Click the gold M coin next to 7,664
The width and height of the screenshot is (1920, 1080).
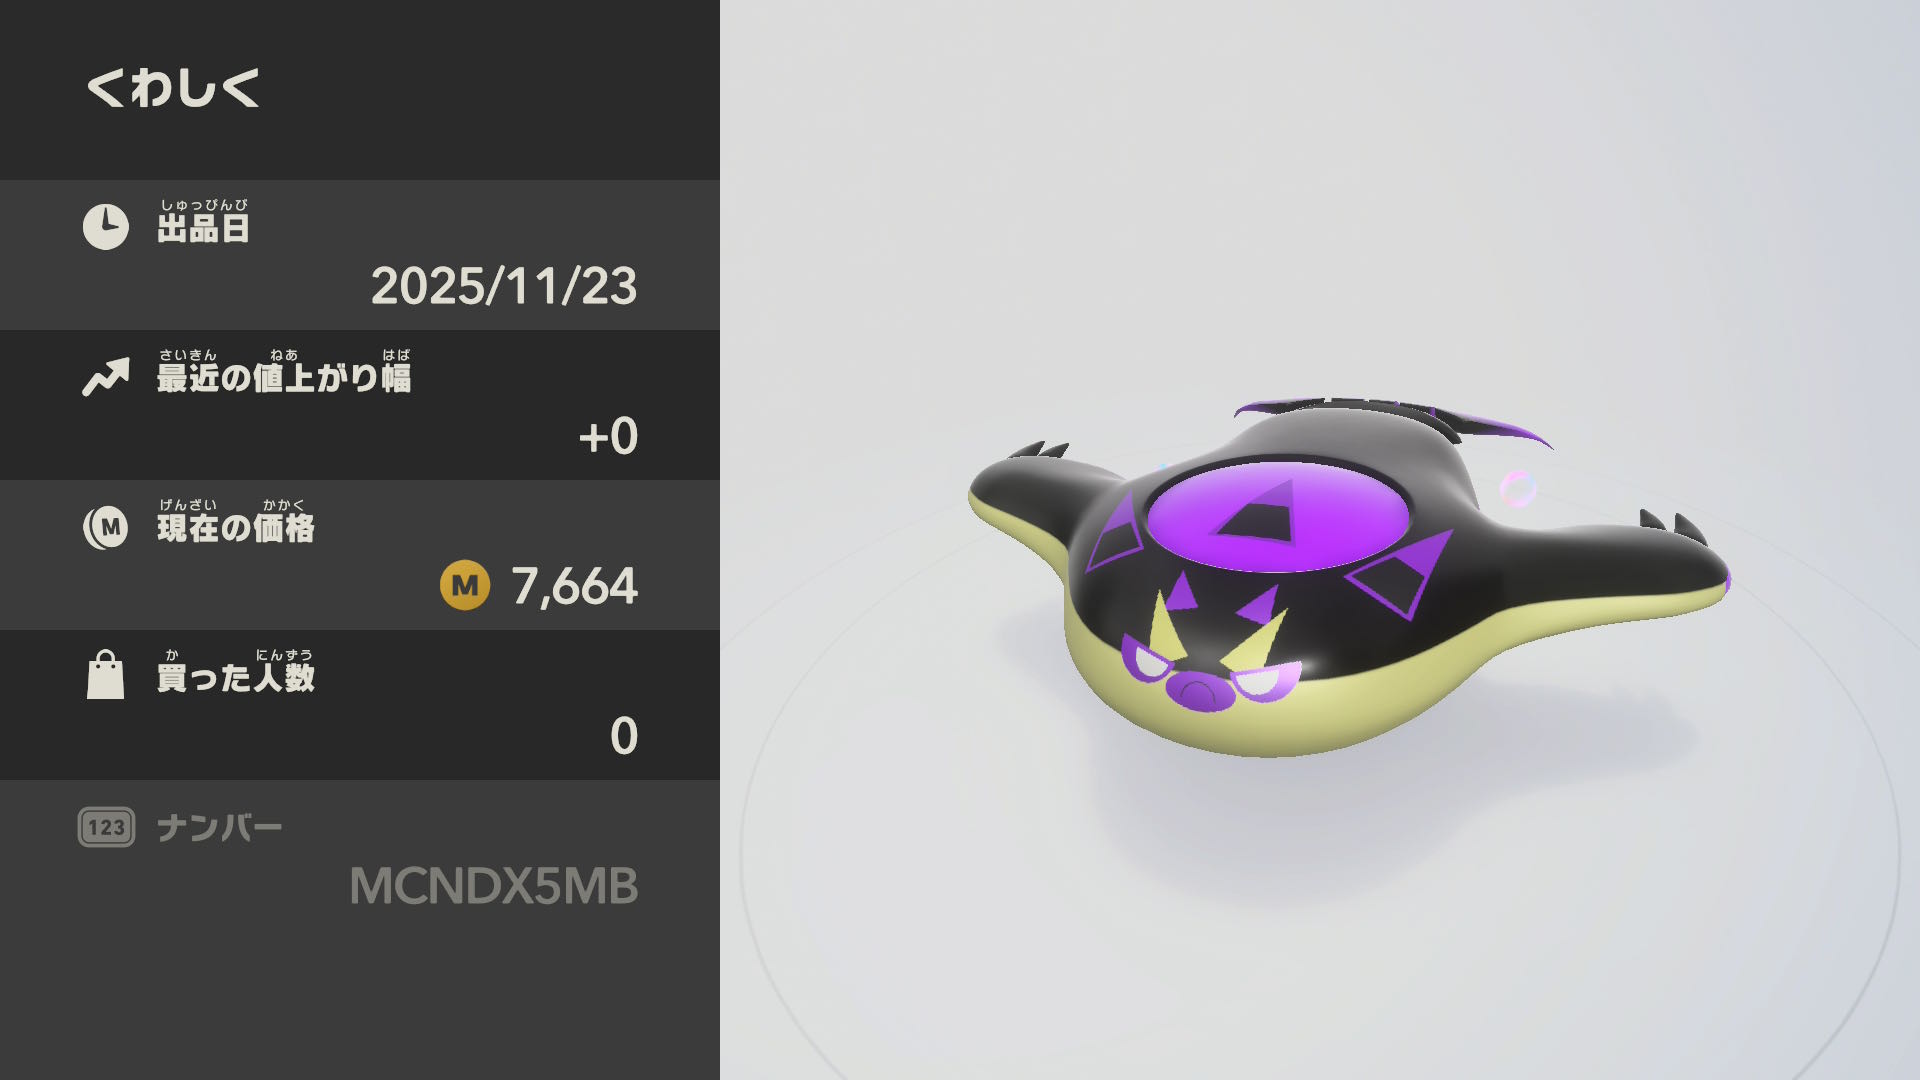(465, 585)
